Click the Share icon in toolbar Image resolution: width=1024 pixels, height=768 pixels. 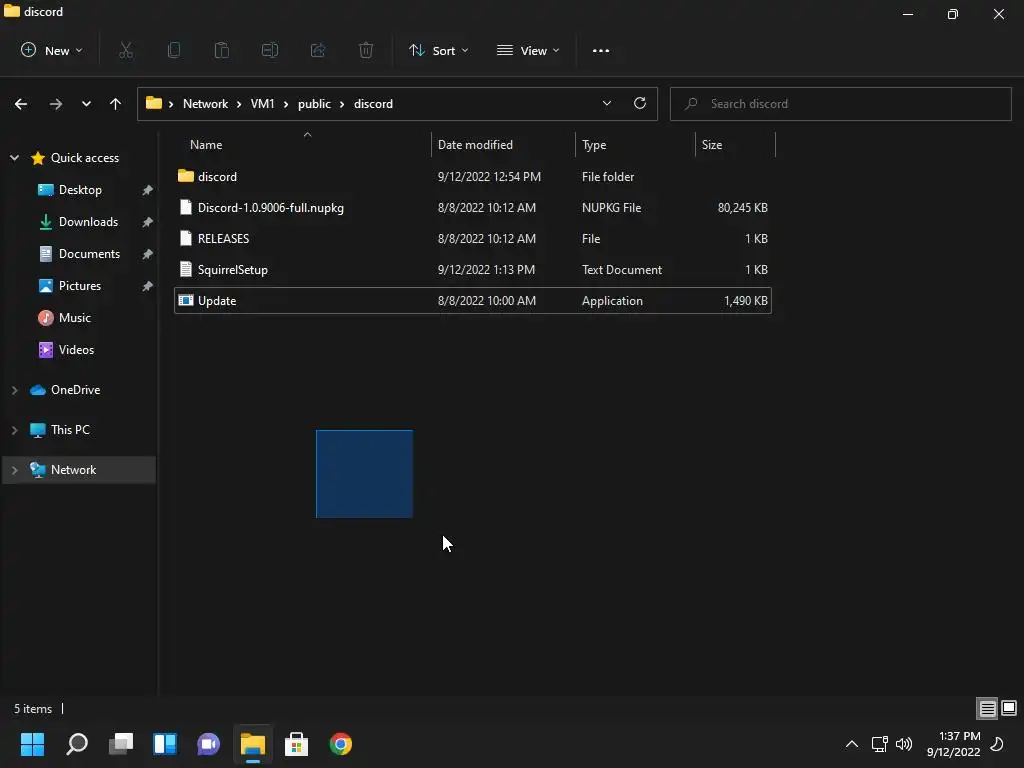coord(318,50)
